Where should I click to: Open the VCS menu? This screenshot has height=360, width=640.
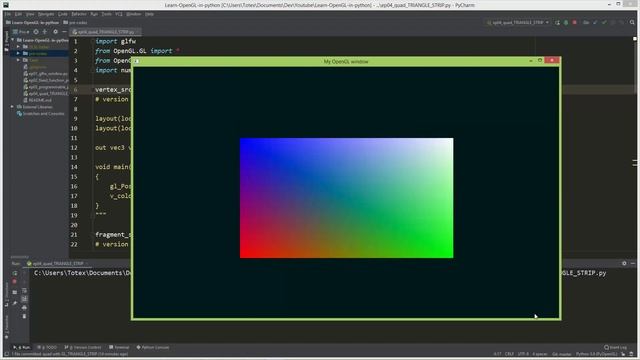[119, 14]
